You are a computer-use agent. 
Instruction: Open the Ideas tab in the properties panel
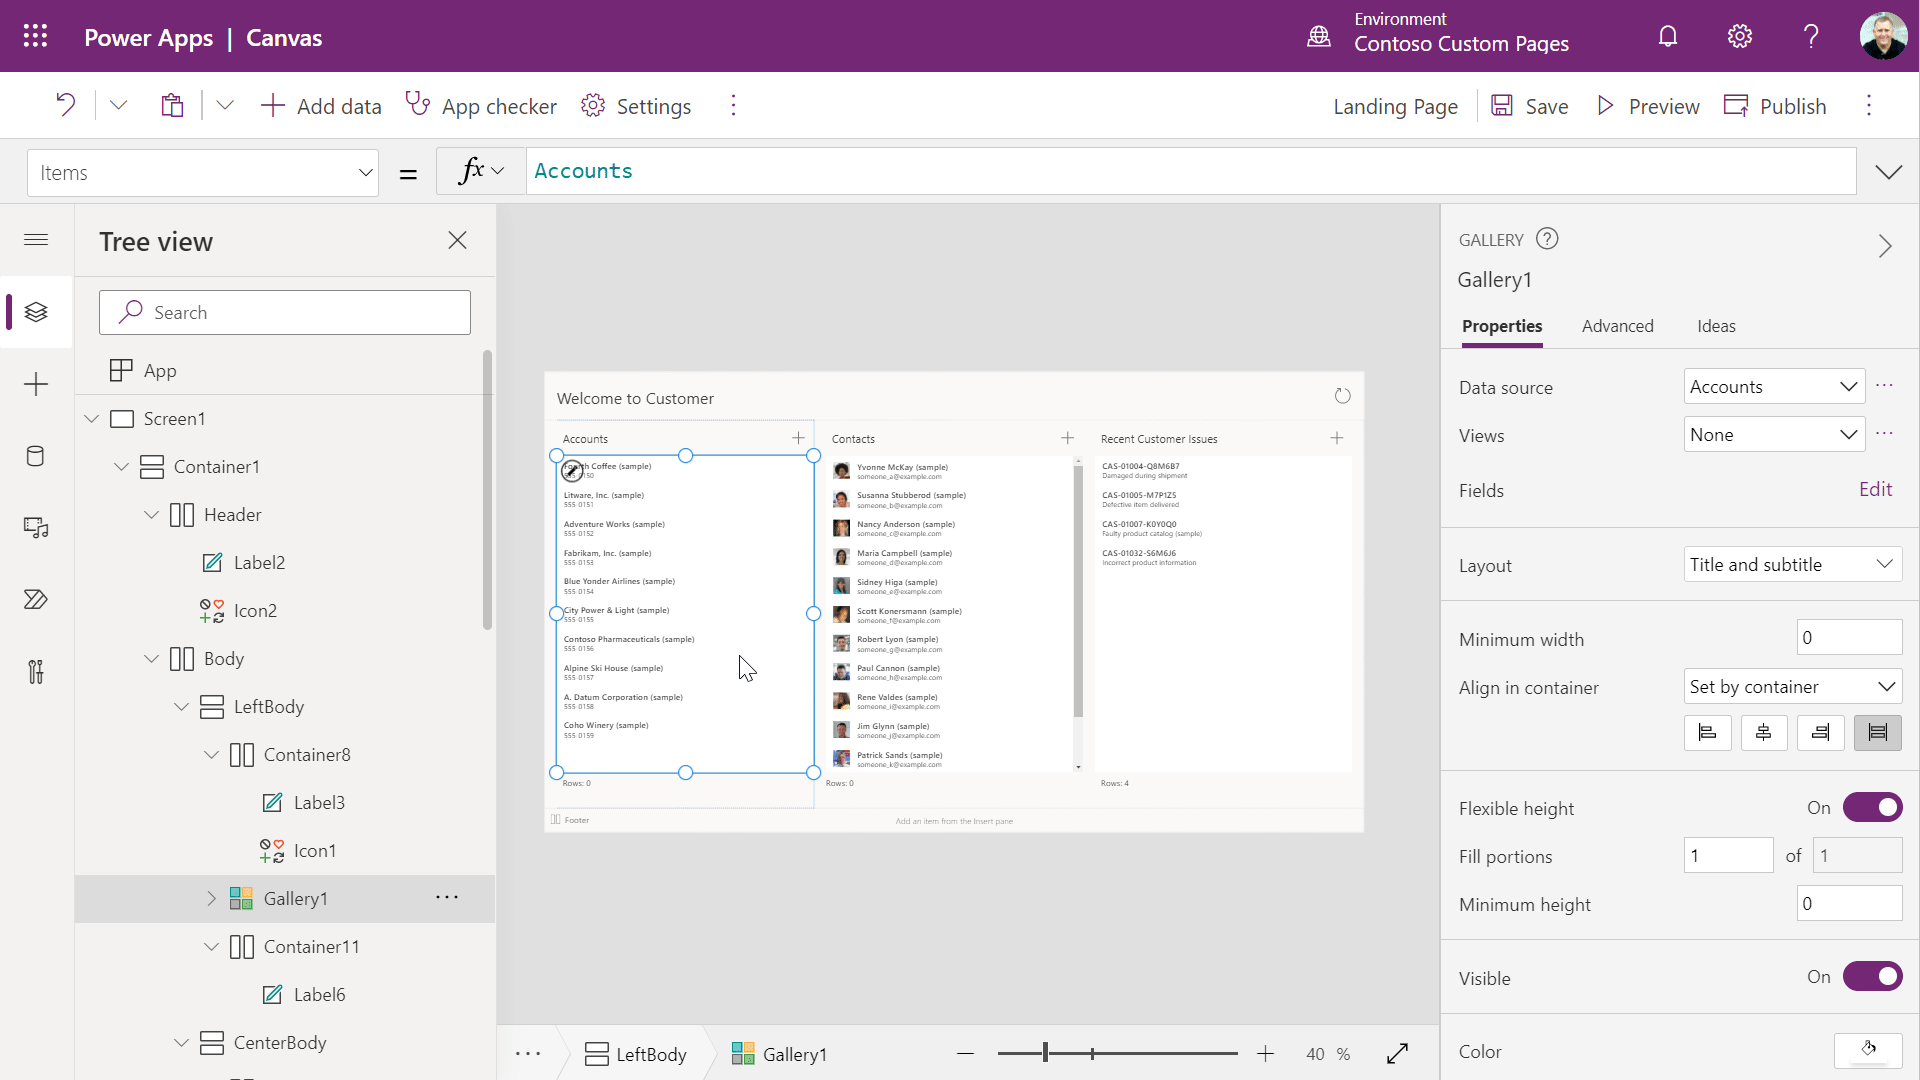click(x=1716, y=326)
